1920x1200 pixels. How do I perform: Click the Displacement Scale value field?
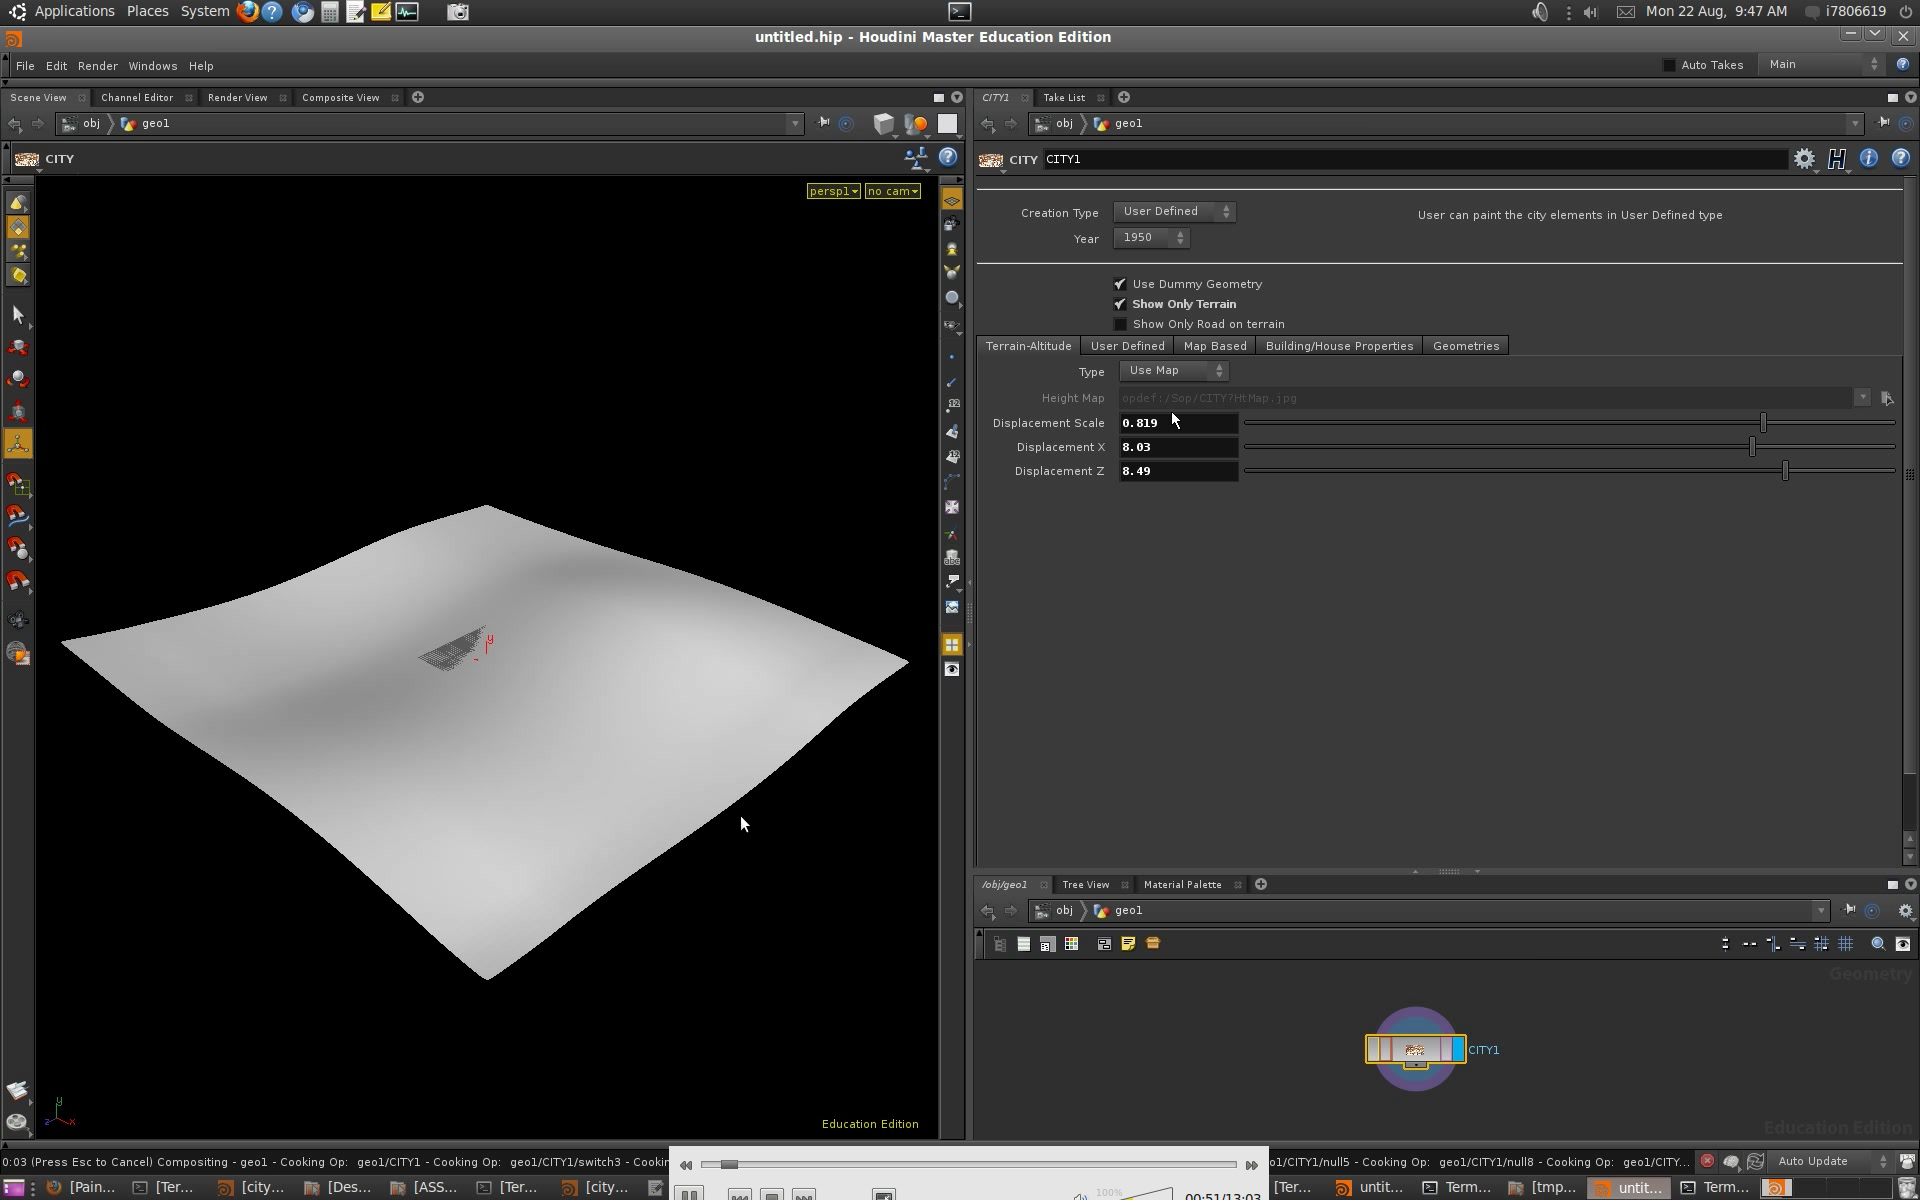pyautogui.click(x=1178, y=423)
